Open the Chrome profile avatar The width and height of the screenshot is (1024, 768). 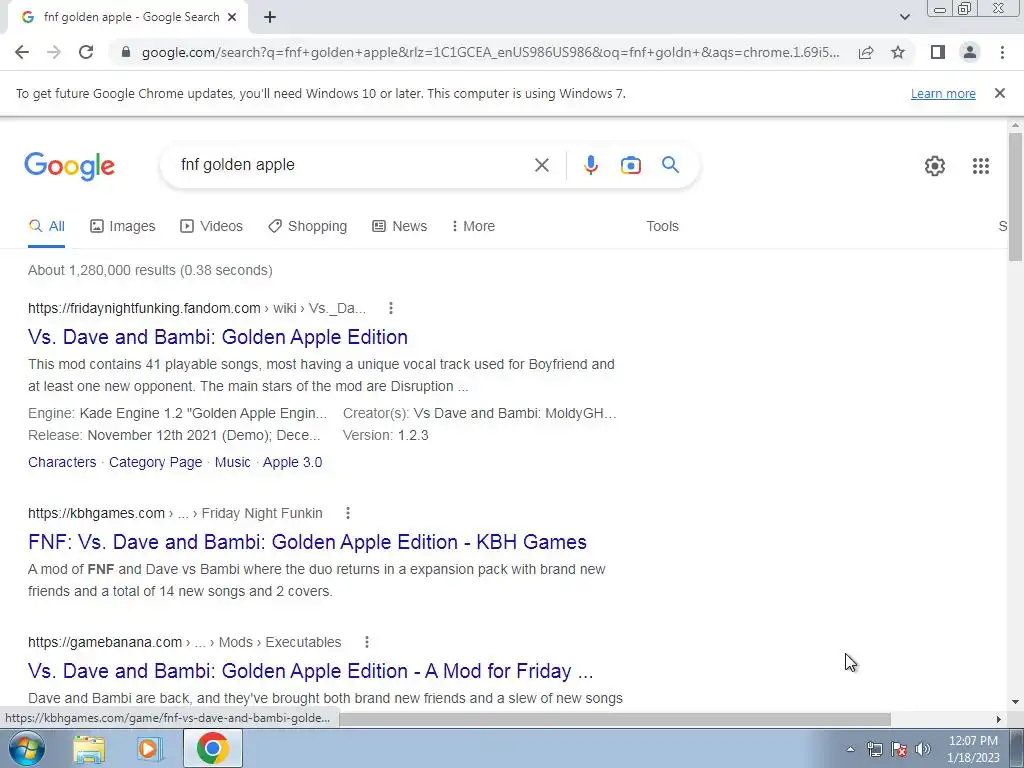click(x=970, y=52)
